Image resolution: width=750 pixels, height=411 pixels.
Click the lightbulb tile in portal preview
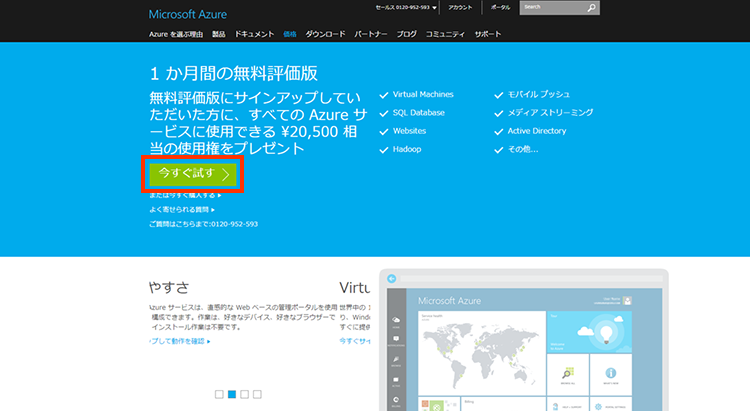coord(607,333)
